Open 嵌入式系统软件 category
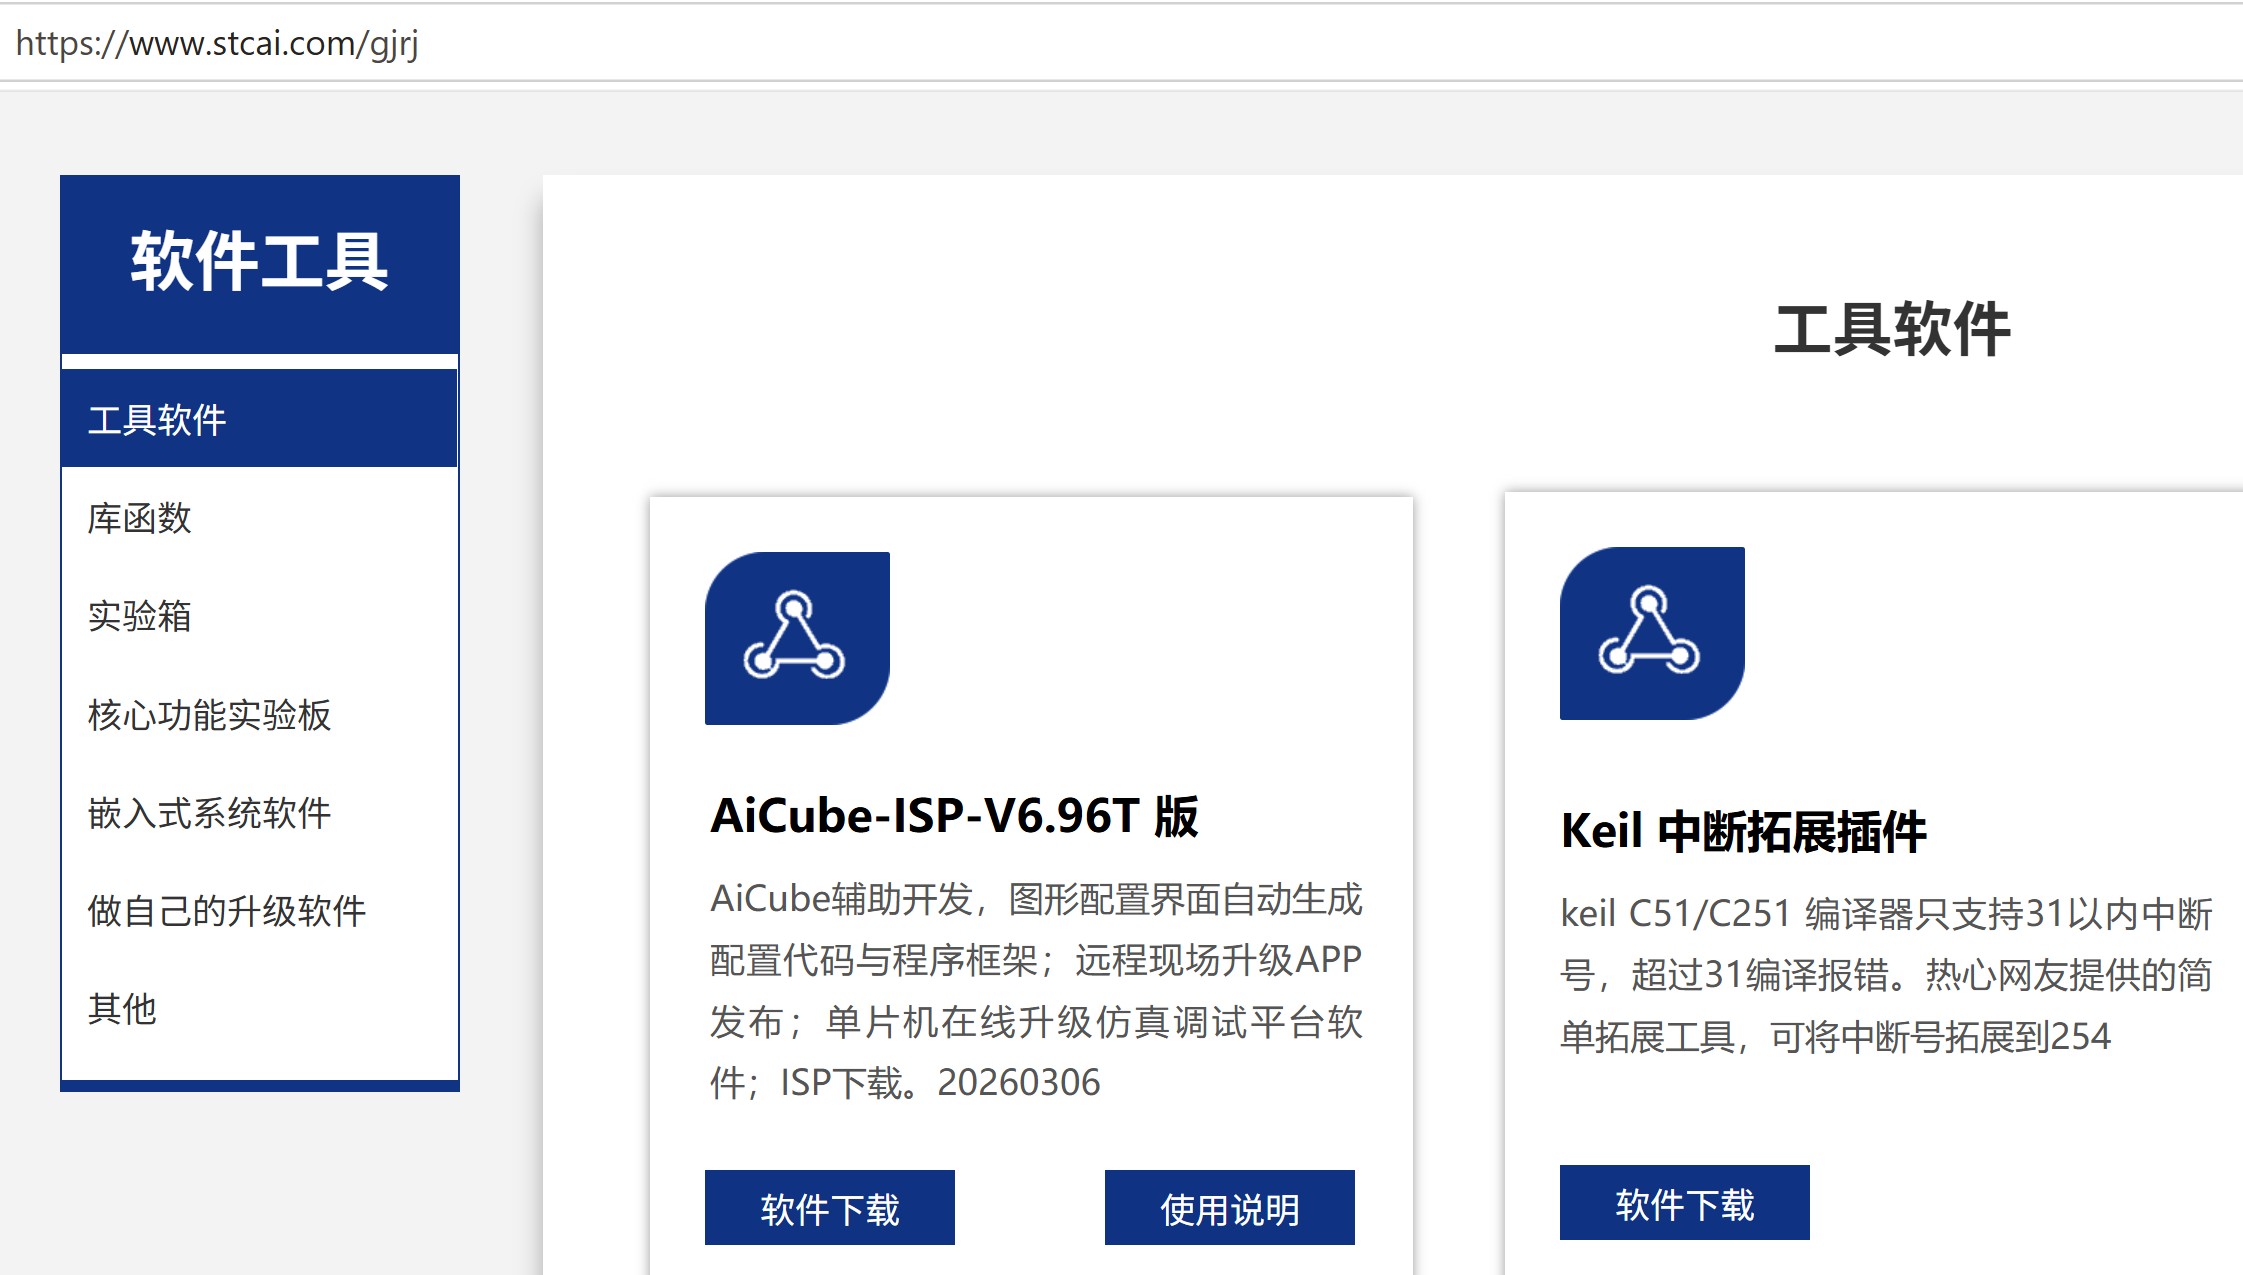 [211, 814]
